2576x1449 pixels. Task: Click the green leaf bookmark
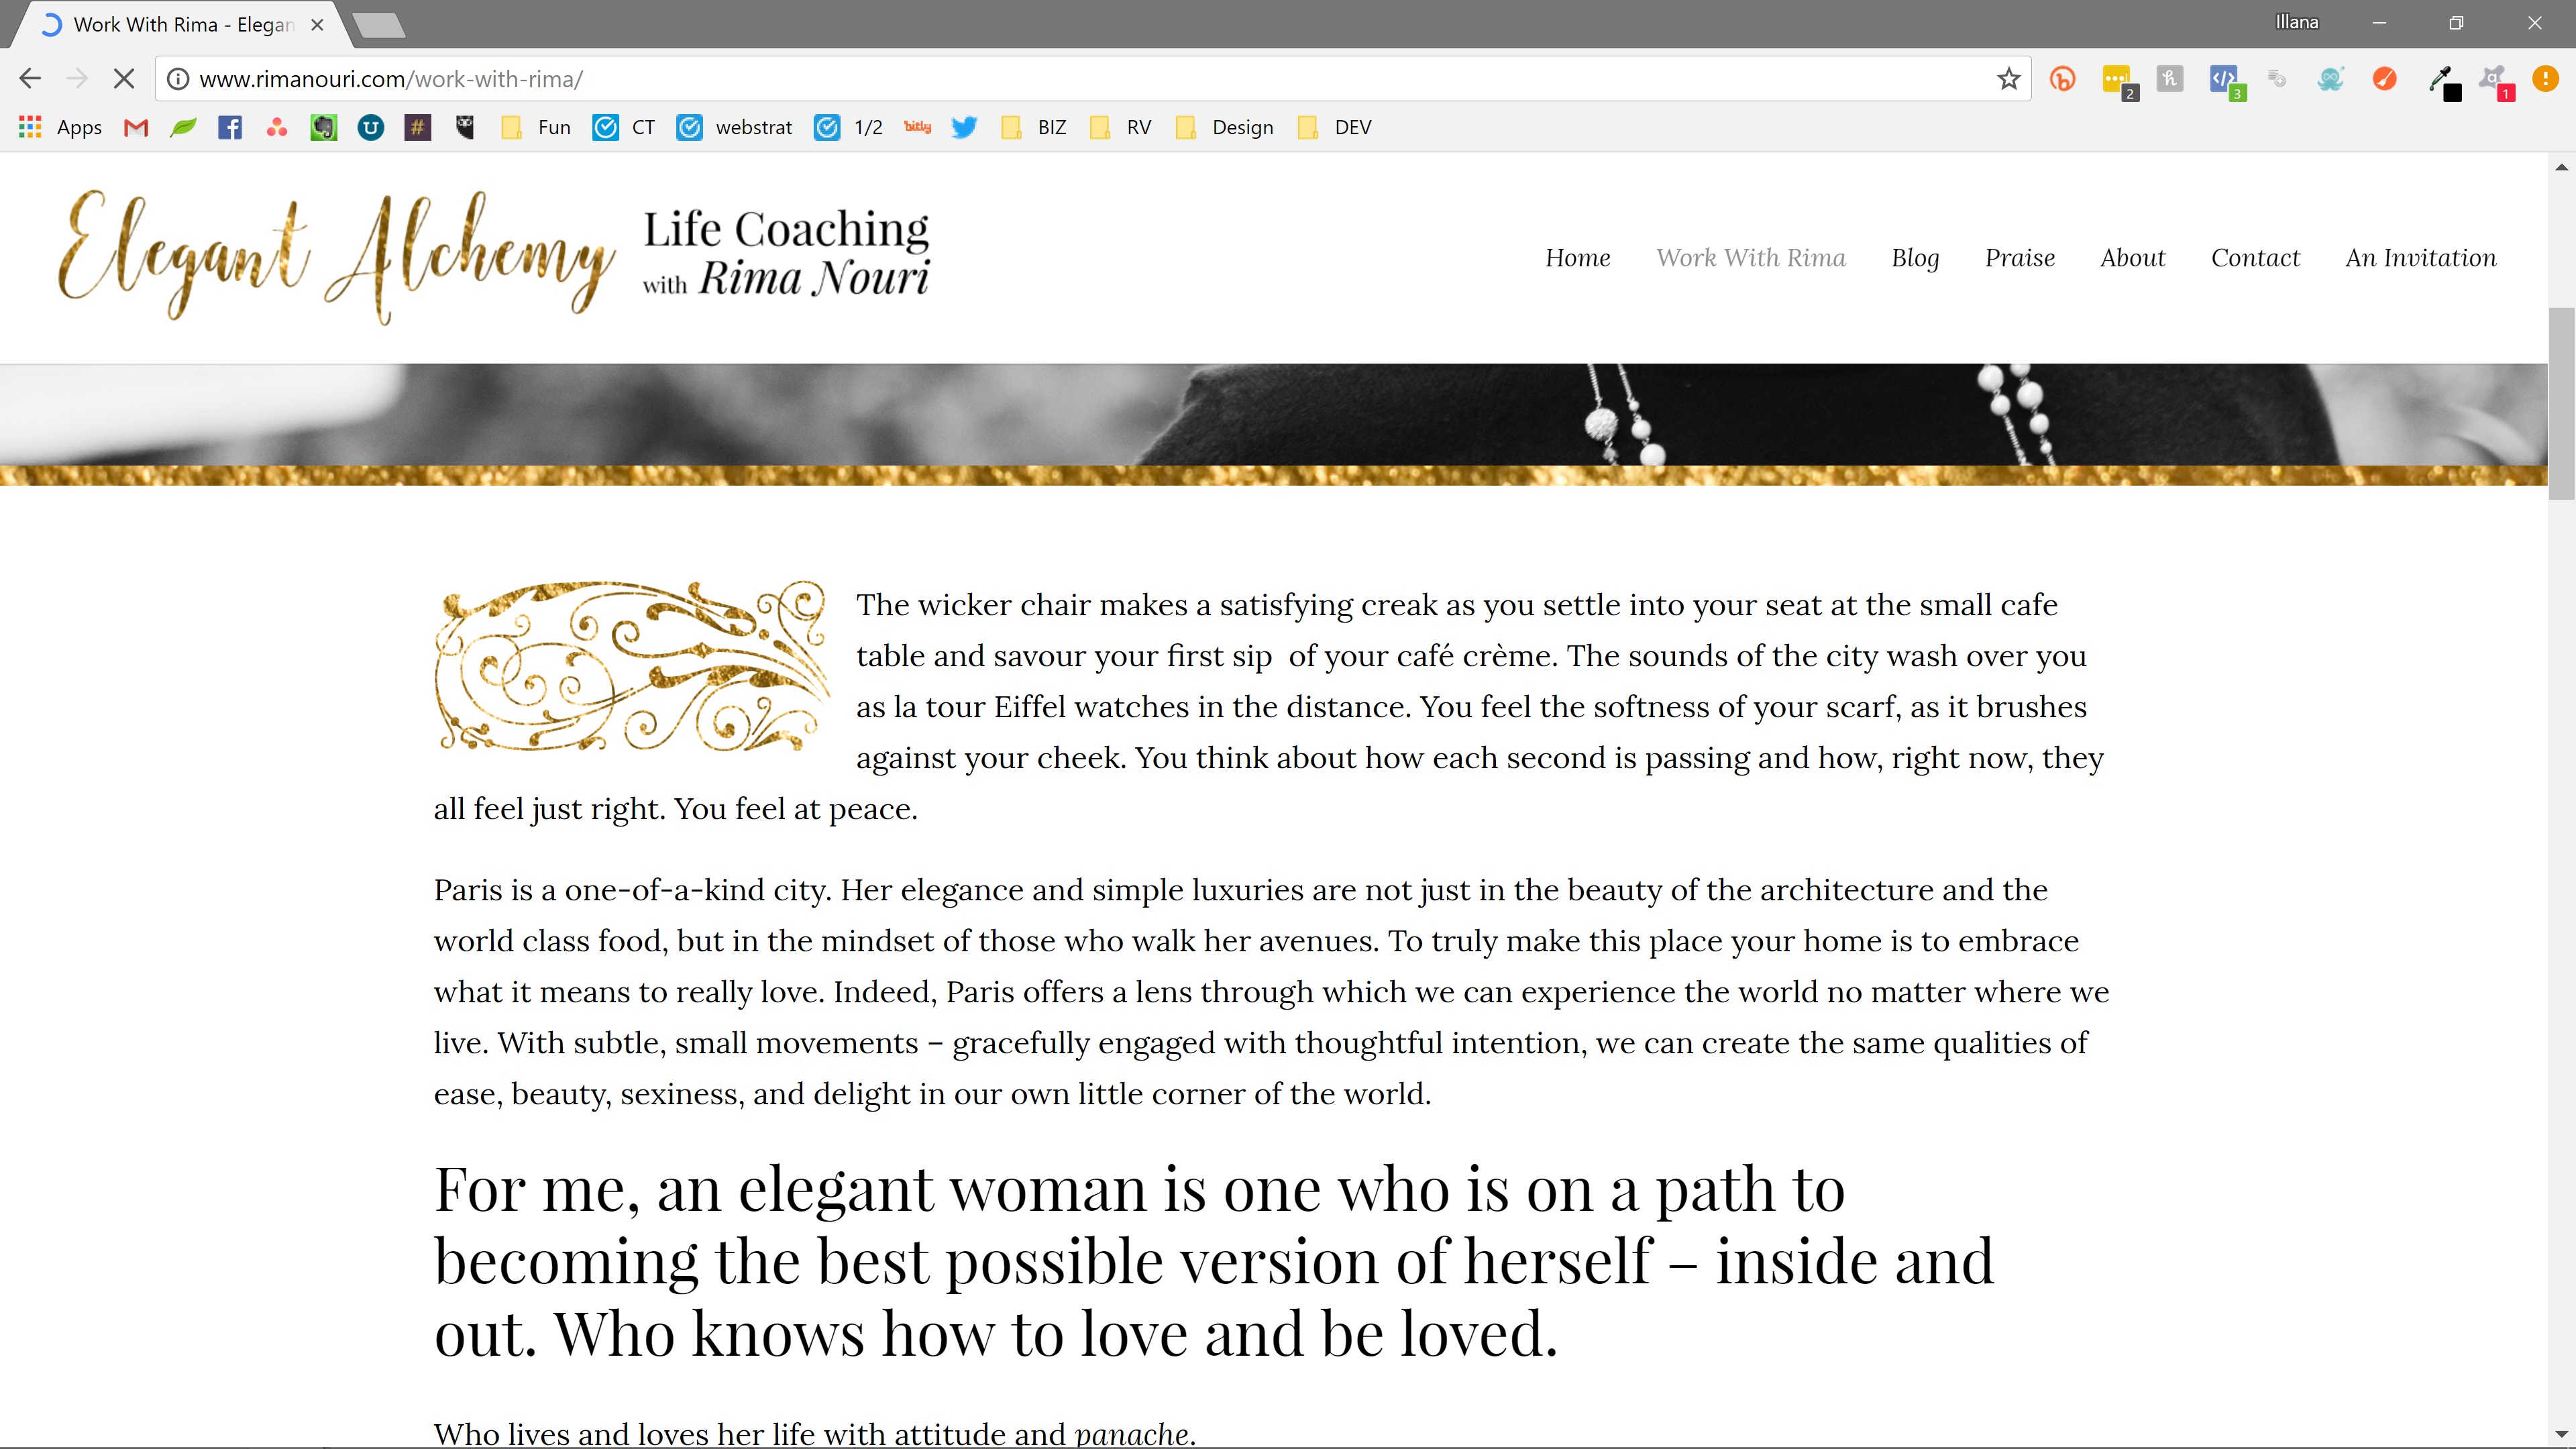[x=183, y=127]
